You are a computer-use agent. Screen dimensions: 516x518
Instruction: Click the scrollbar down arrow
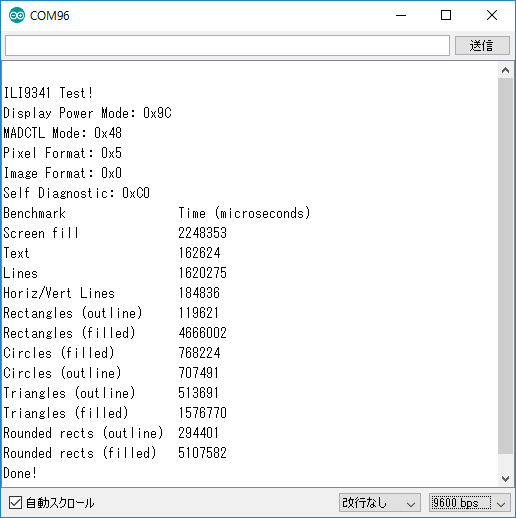click(505, 479)
